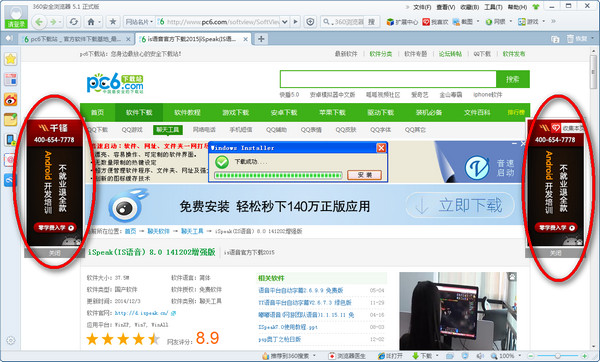The height and width of the screenshot is (362, 600).
Task: Open 浏览器医生 in the status bar
Action: (x=347, y=356)
